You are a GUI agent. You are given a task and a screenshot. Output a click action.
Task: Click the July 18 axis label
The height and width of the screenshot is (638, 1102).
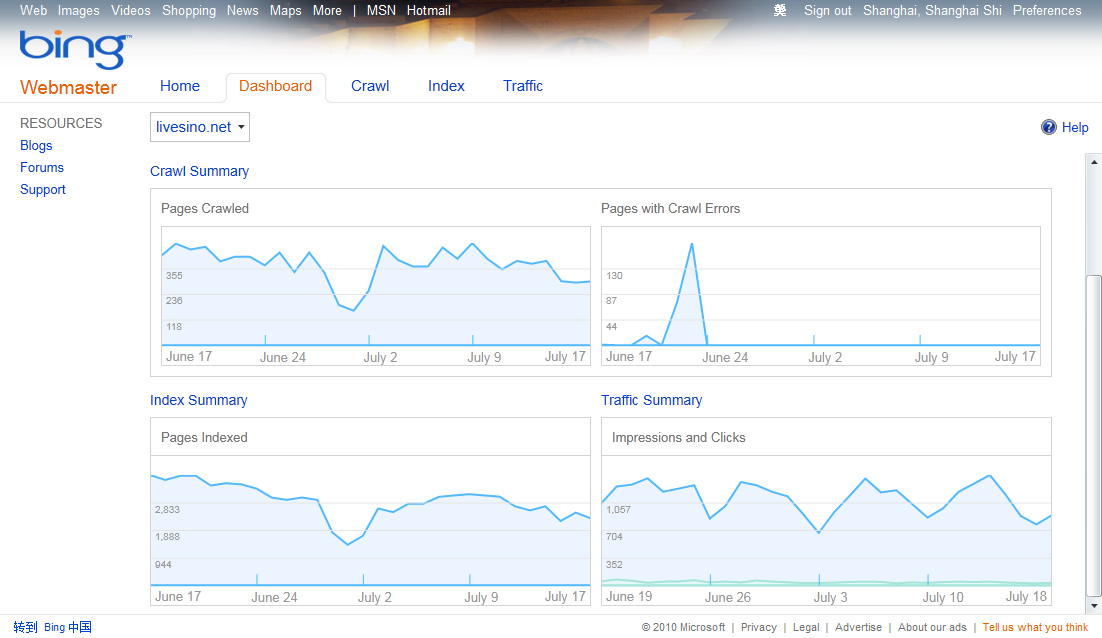[1026, 597]
